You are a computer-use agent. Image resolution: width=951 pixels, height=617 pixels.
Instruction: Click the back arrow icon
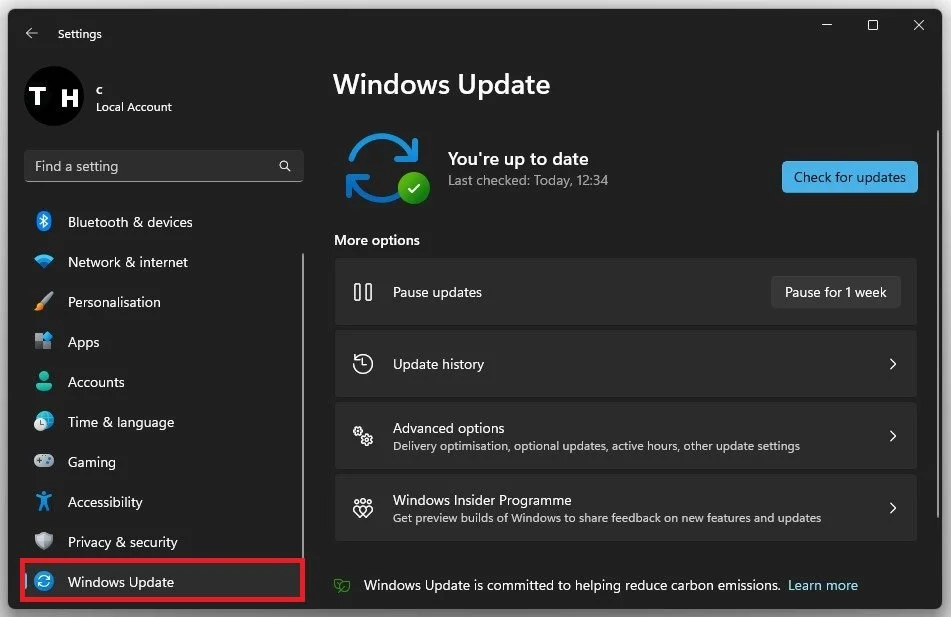tap(32, 33)
